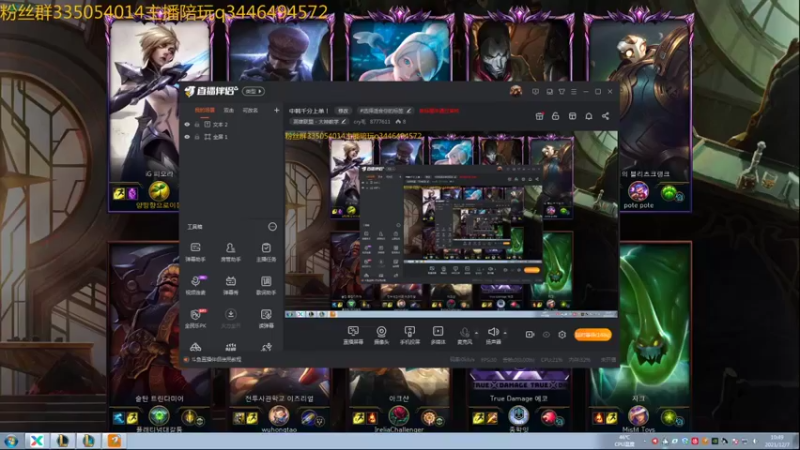The width and height of the screenshot is (800, 450).
Task: Add a 摄像头 camera source
Action: tap(381, 335)
